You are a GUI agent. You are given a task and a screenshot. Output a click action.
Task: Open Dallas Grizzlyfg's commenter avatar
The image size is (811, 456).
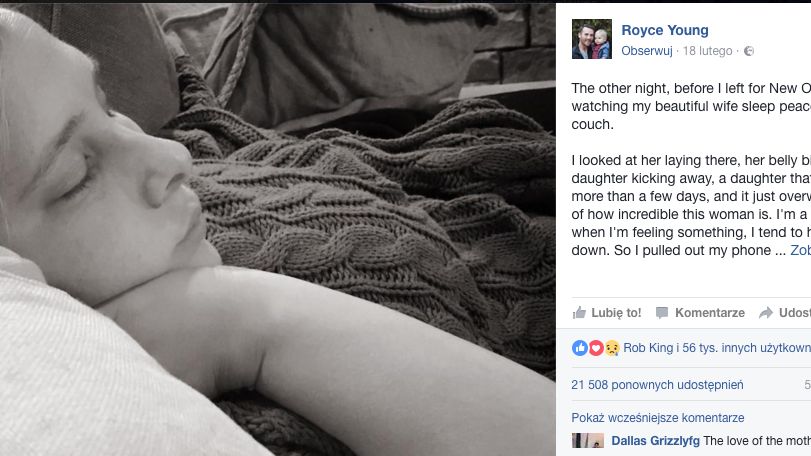pos(588,441)
